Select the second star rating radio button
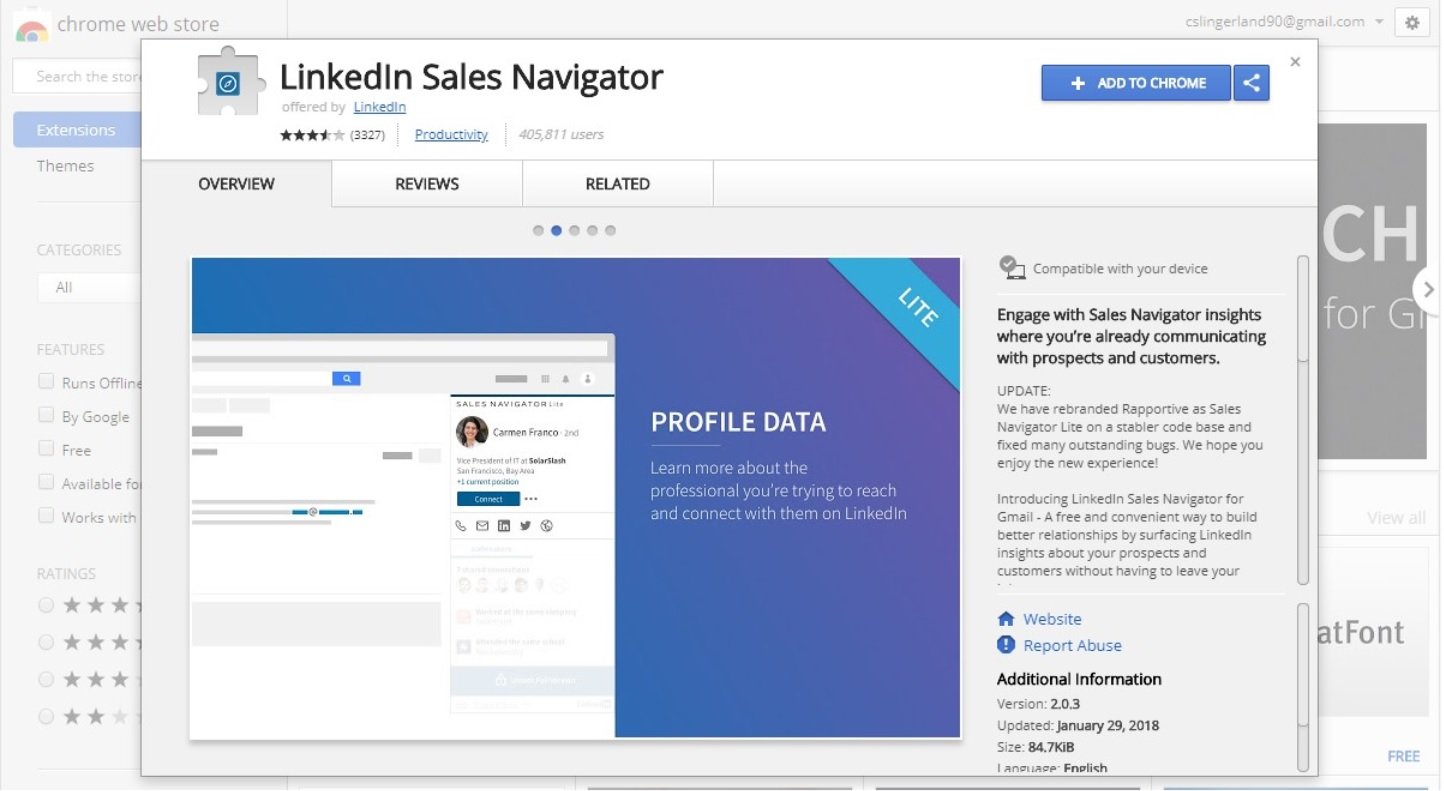The width and height of the screenshot is (1444, 791). [x=46, y=642]
